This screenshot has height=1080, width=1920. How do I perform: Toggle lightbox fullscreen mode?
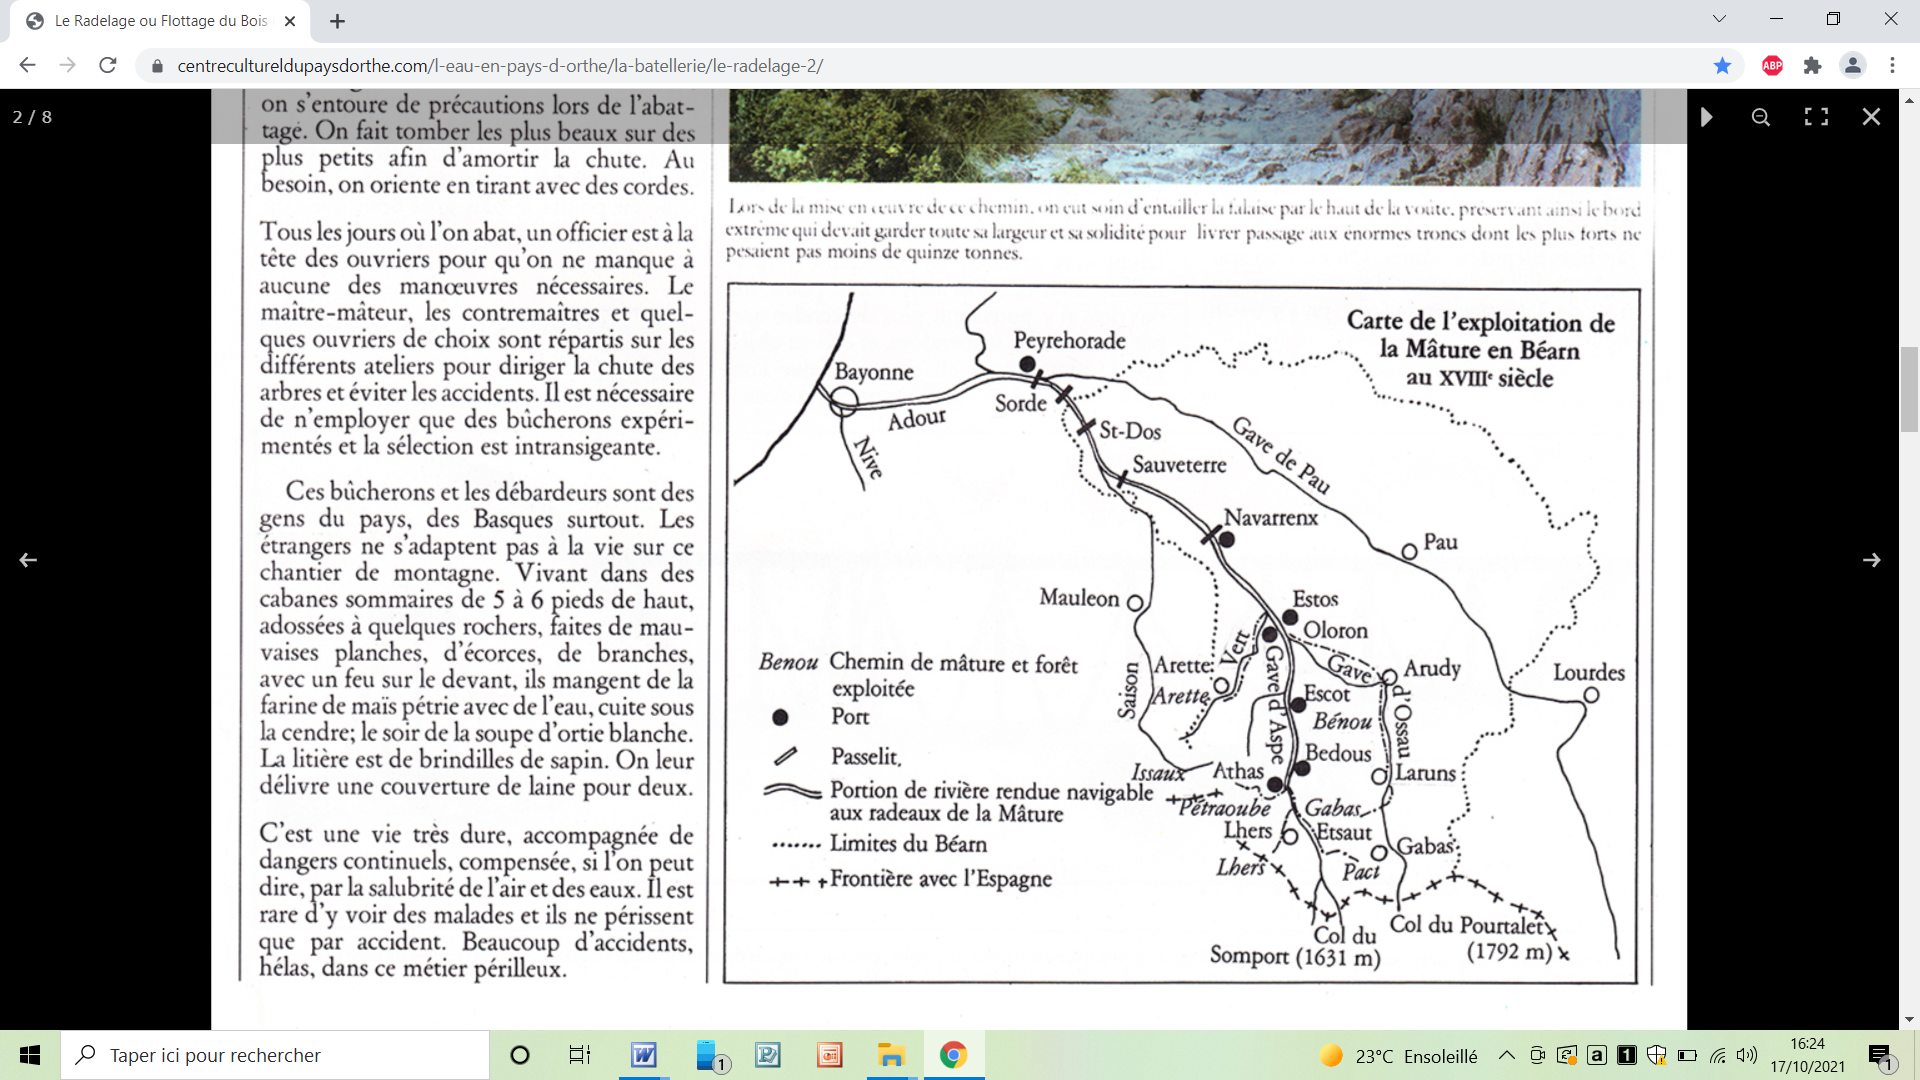click(1816, 117)
